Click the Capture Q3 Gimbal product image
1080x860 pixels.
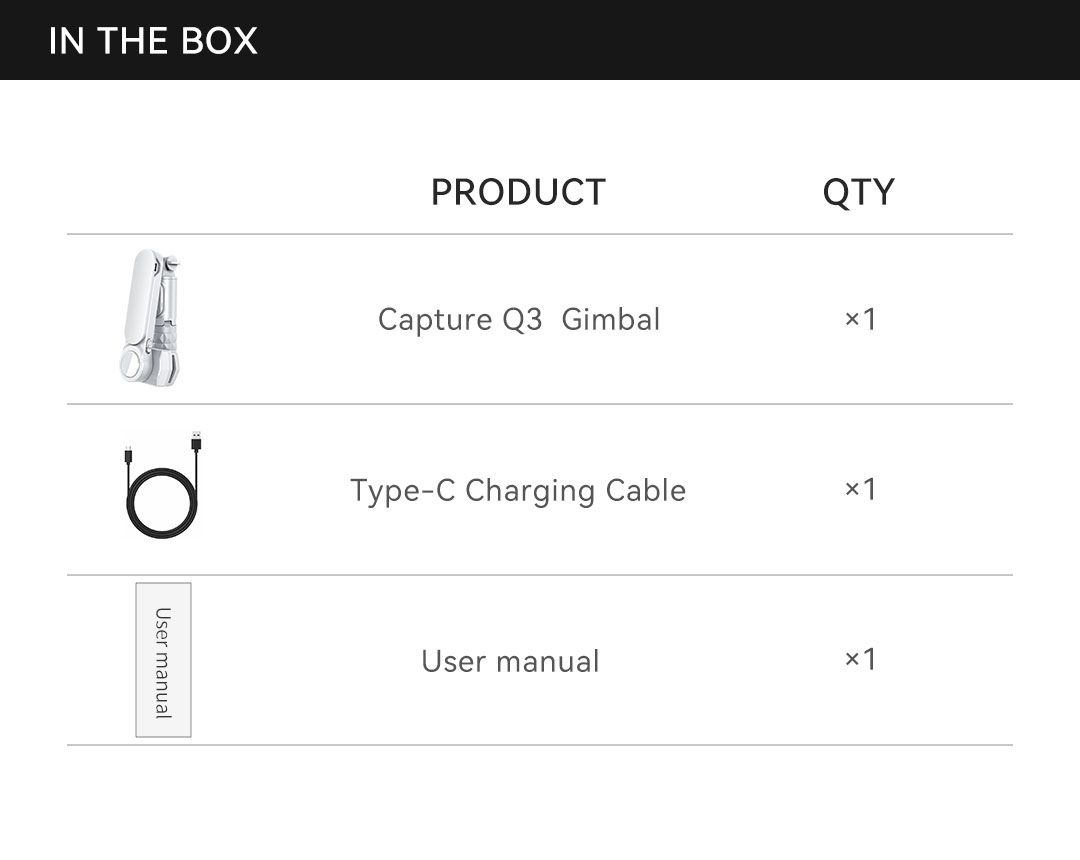(x=150, y=317)
